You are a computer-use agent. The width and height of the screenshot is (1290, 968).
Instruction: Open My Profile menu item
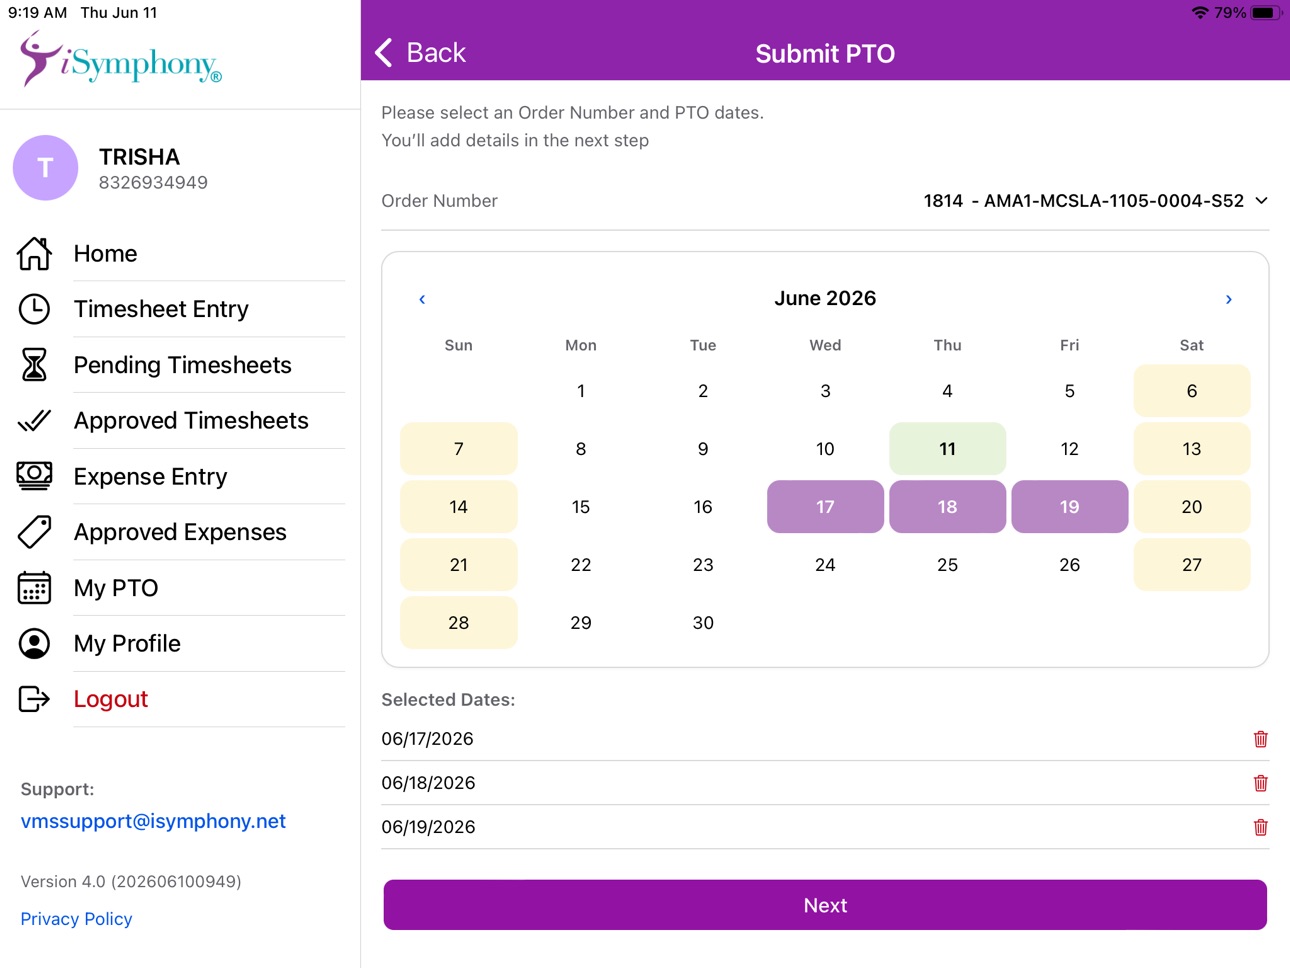[x=127, y=644]
